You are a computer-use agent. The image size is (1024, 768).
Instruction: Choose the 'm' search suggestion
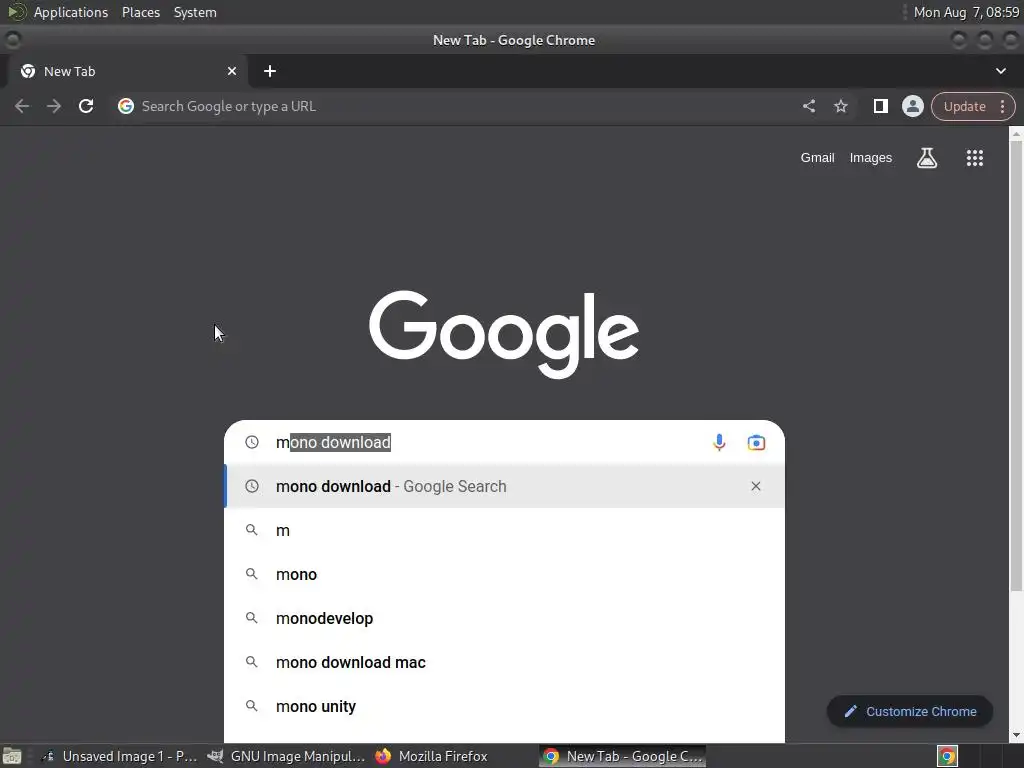504,530
